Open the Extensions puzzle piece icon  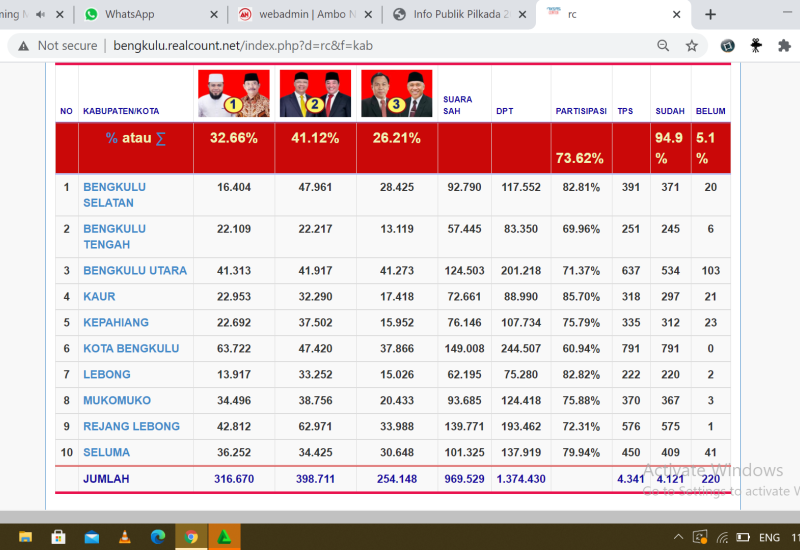784,45
